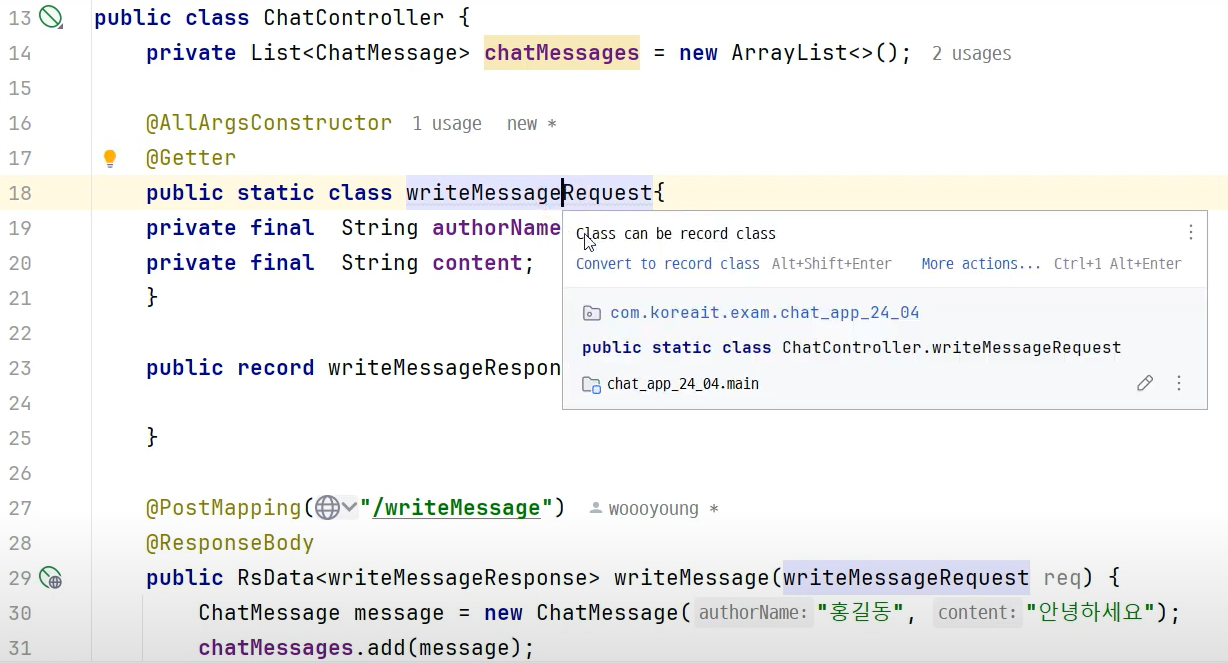Click the pencil edit icon in the popup
Viewport: 1228px width, 663px height.
[x=1145, y=383]
